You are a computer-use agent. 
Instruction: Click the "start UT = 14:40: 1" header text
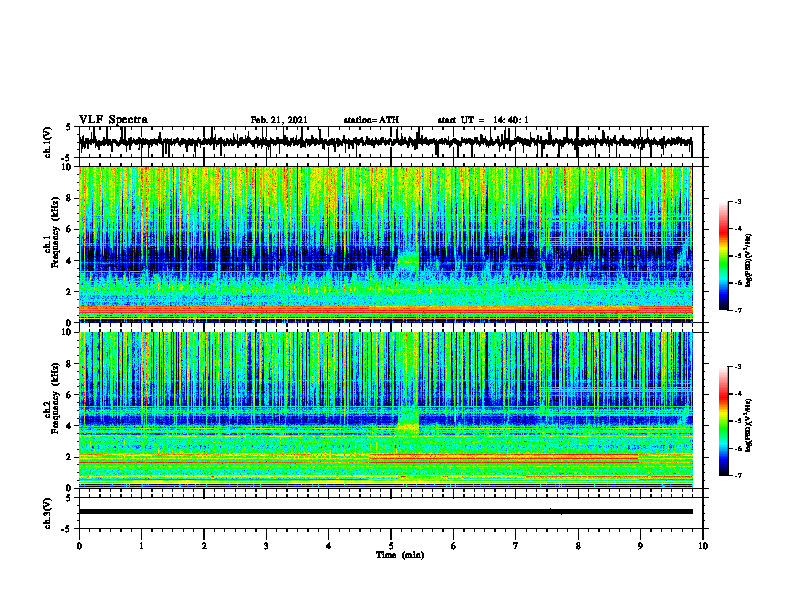click(x=483, y=120)
